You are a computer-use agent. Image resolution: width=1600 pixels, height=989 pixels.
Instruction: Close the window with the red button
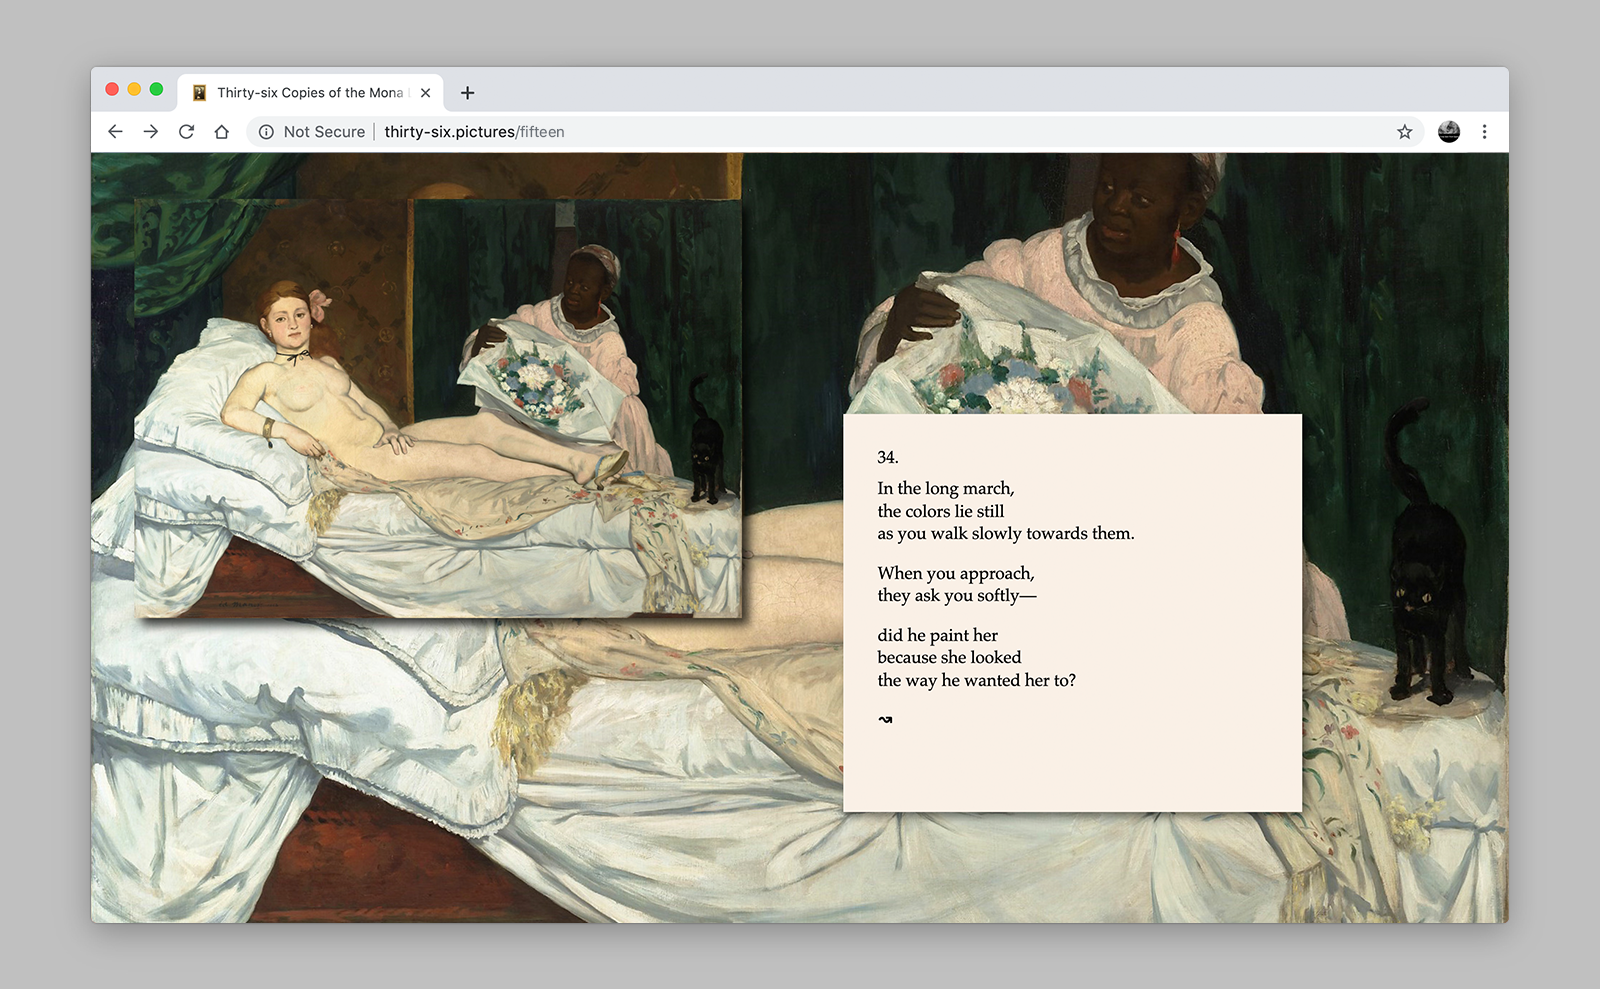(112, 89)
